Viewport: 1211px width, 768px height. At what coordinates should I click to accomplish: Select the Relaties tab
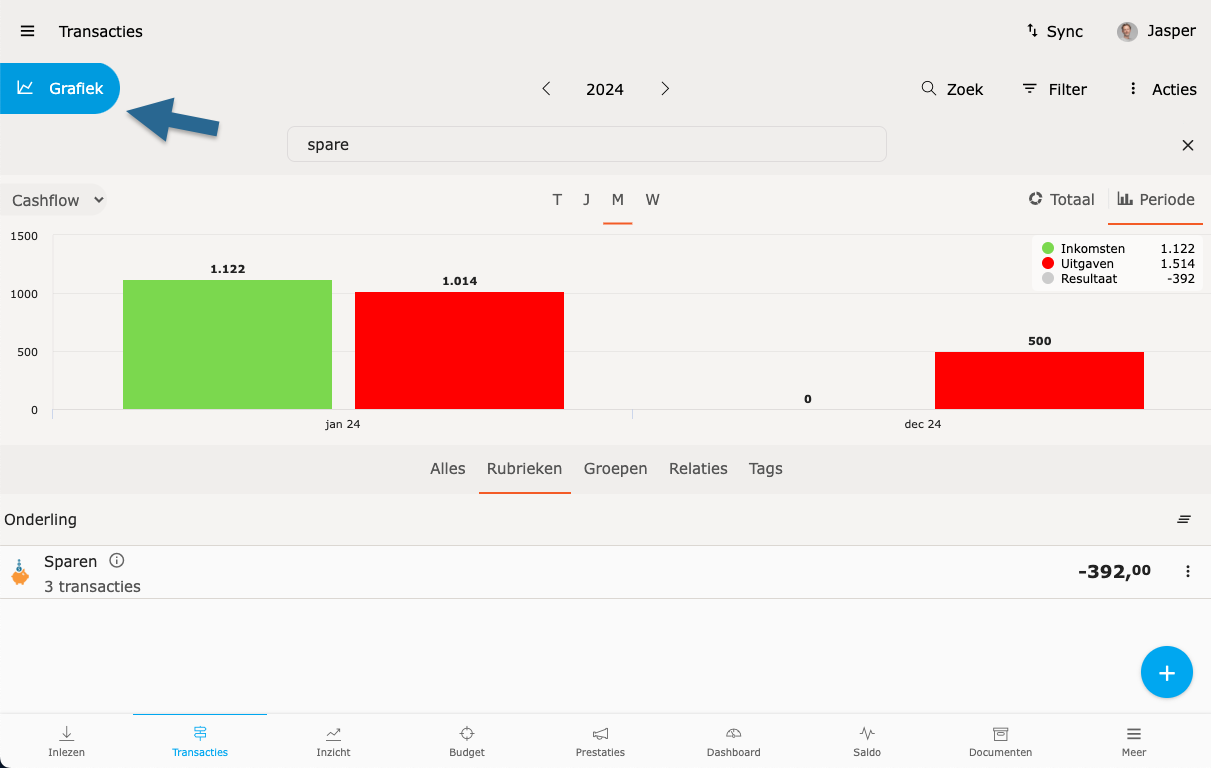point(698,468)
